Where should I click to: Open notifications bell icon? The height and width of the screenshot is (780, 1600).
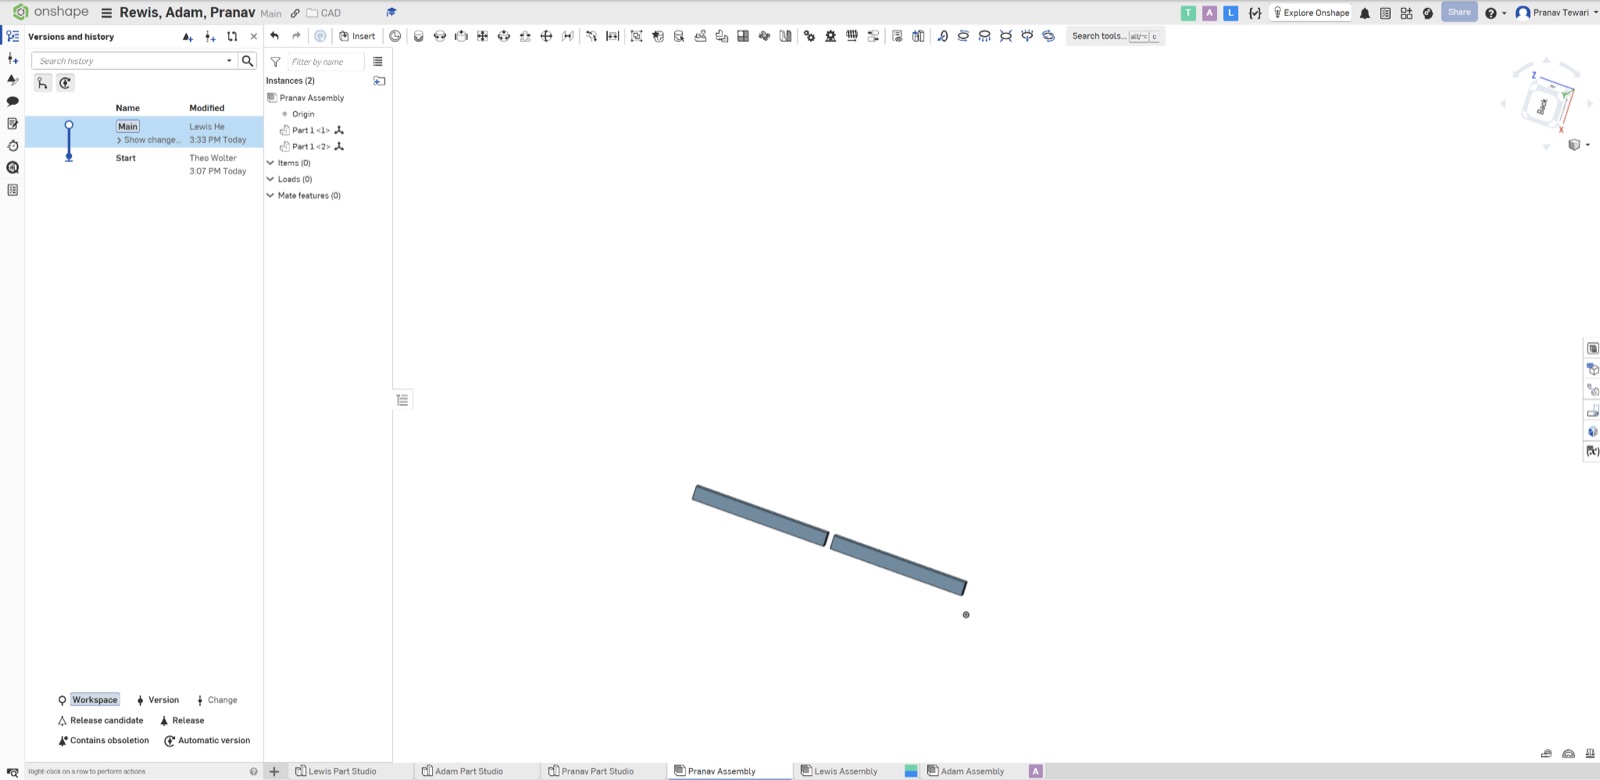pyautogui.click(x=1364, y=13)
